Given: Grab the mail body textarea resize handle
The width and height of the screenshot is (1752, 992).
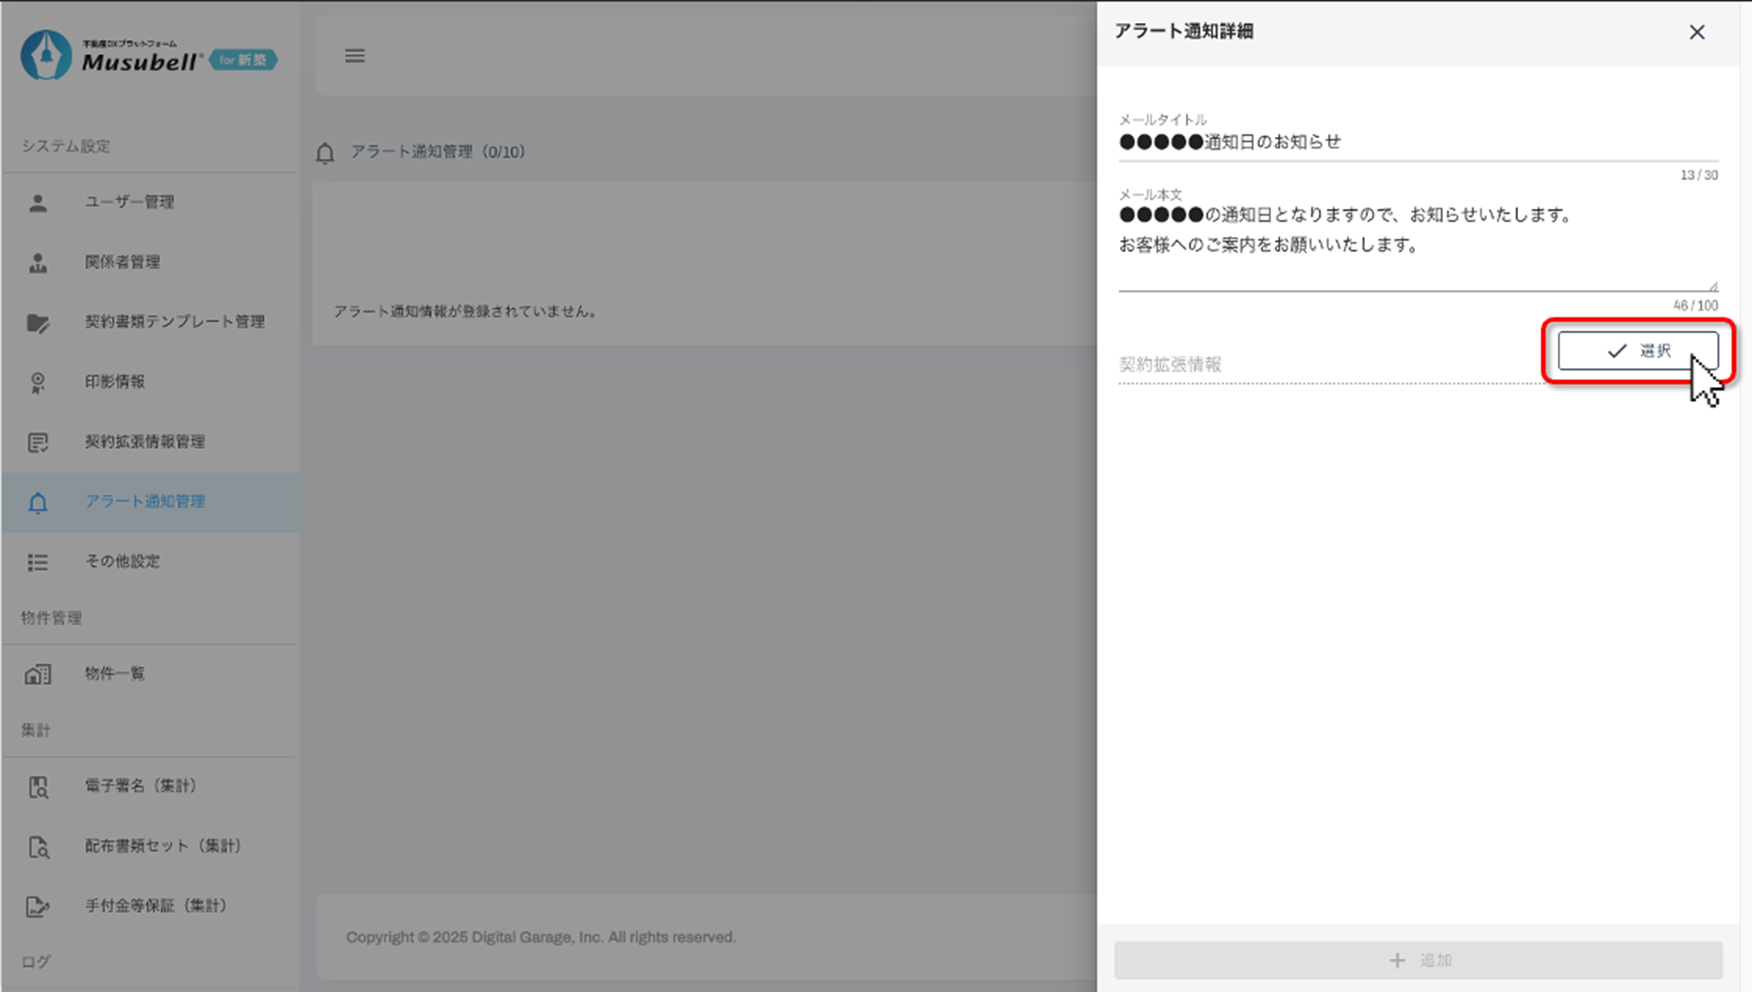Looking at the screenshot, I should pos(1713,286).
